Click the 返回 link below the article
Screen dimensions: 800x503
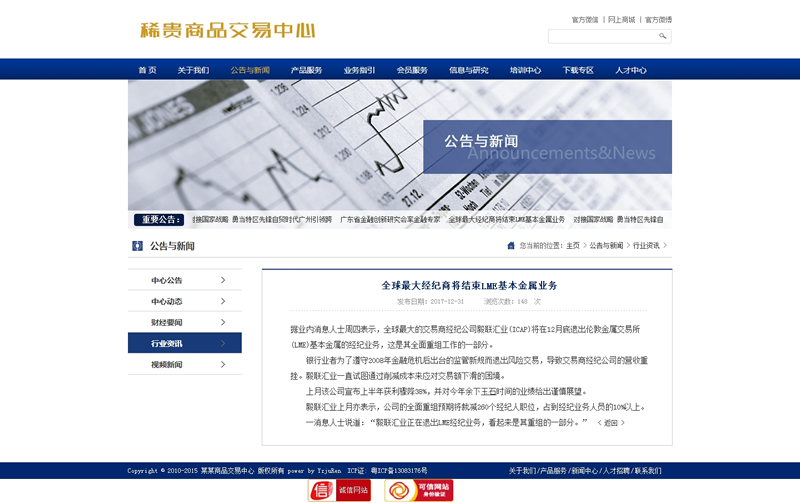[611, 423]
